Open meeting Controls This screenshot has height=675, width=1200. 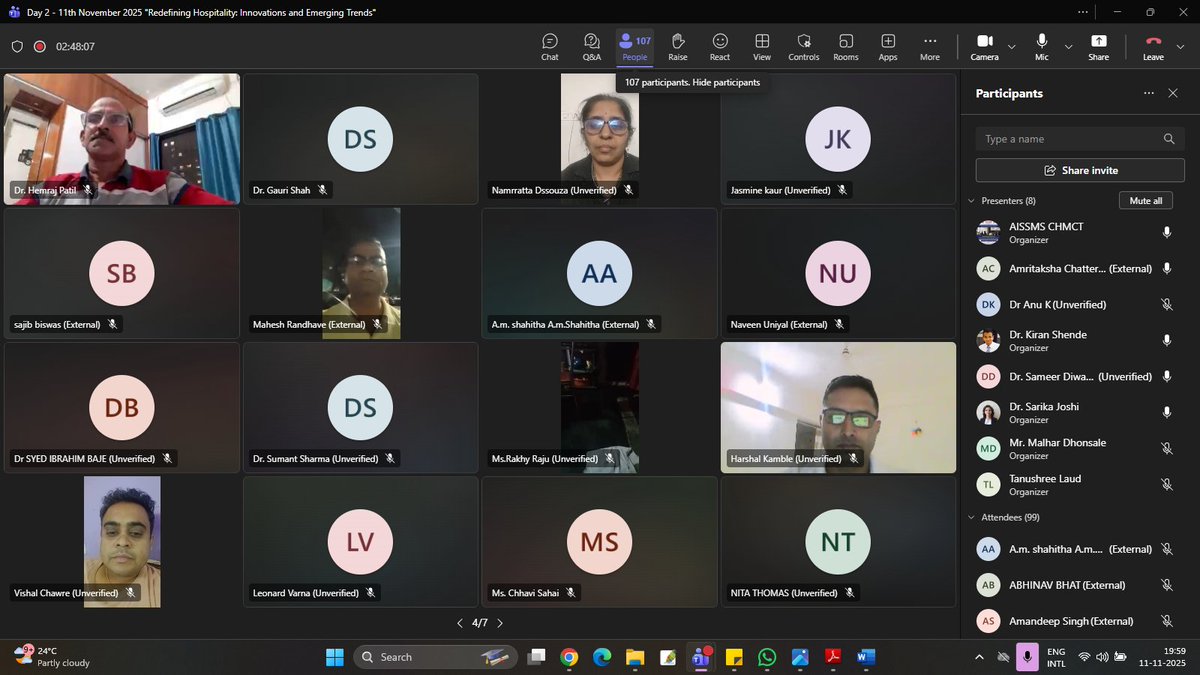coord(804,47)
